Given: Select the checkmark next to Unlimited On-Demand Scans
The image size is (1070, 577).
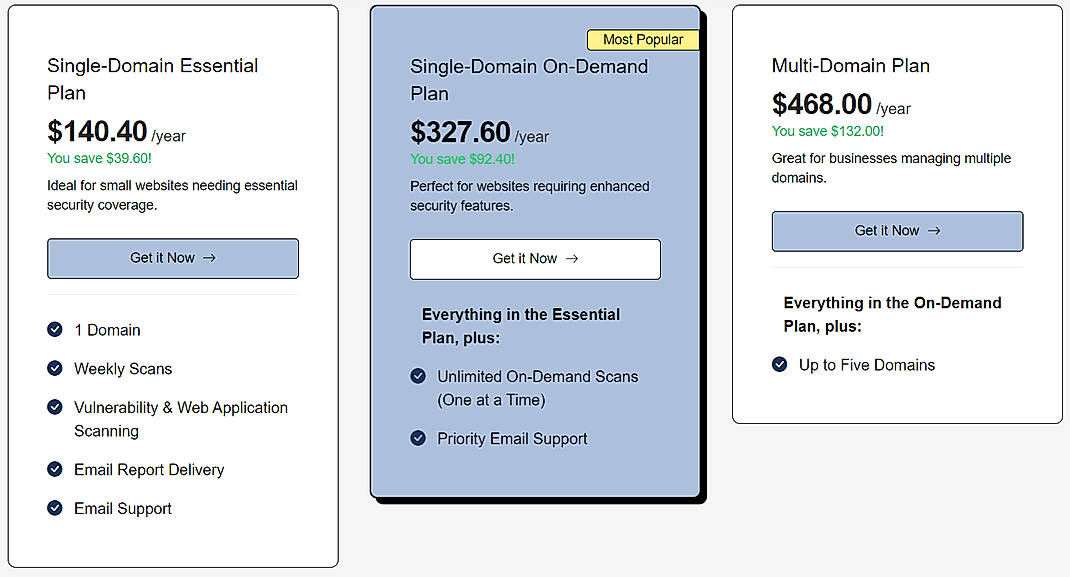Looking at the screenshot, I should coord(418,376).
